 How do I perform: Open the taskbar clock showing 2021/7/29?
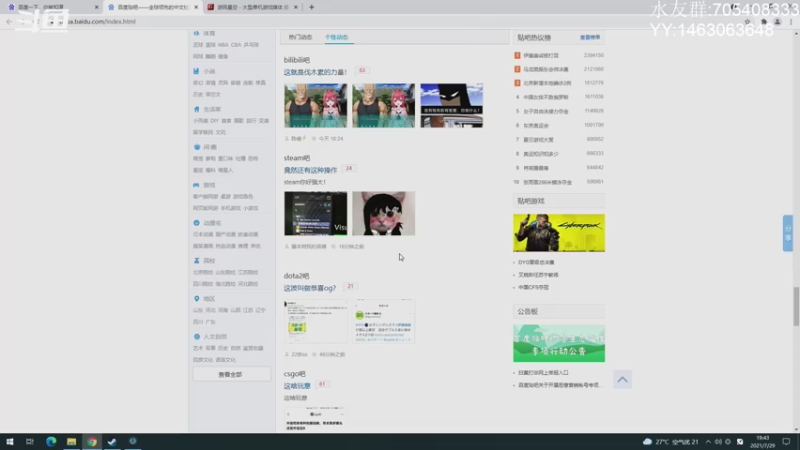point(762,442)
